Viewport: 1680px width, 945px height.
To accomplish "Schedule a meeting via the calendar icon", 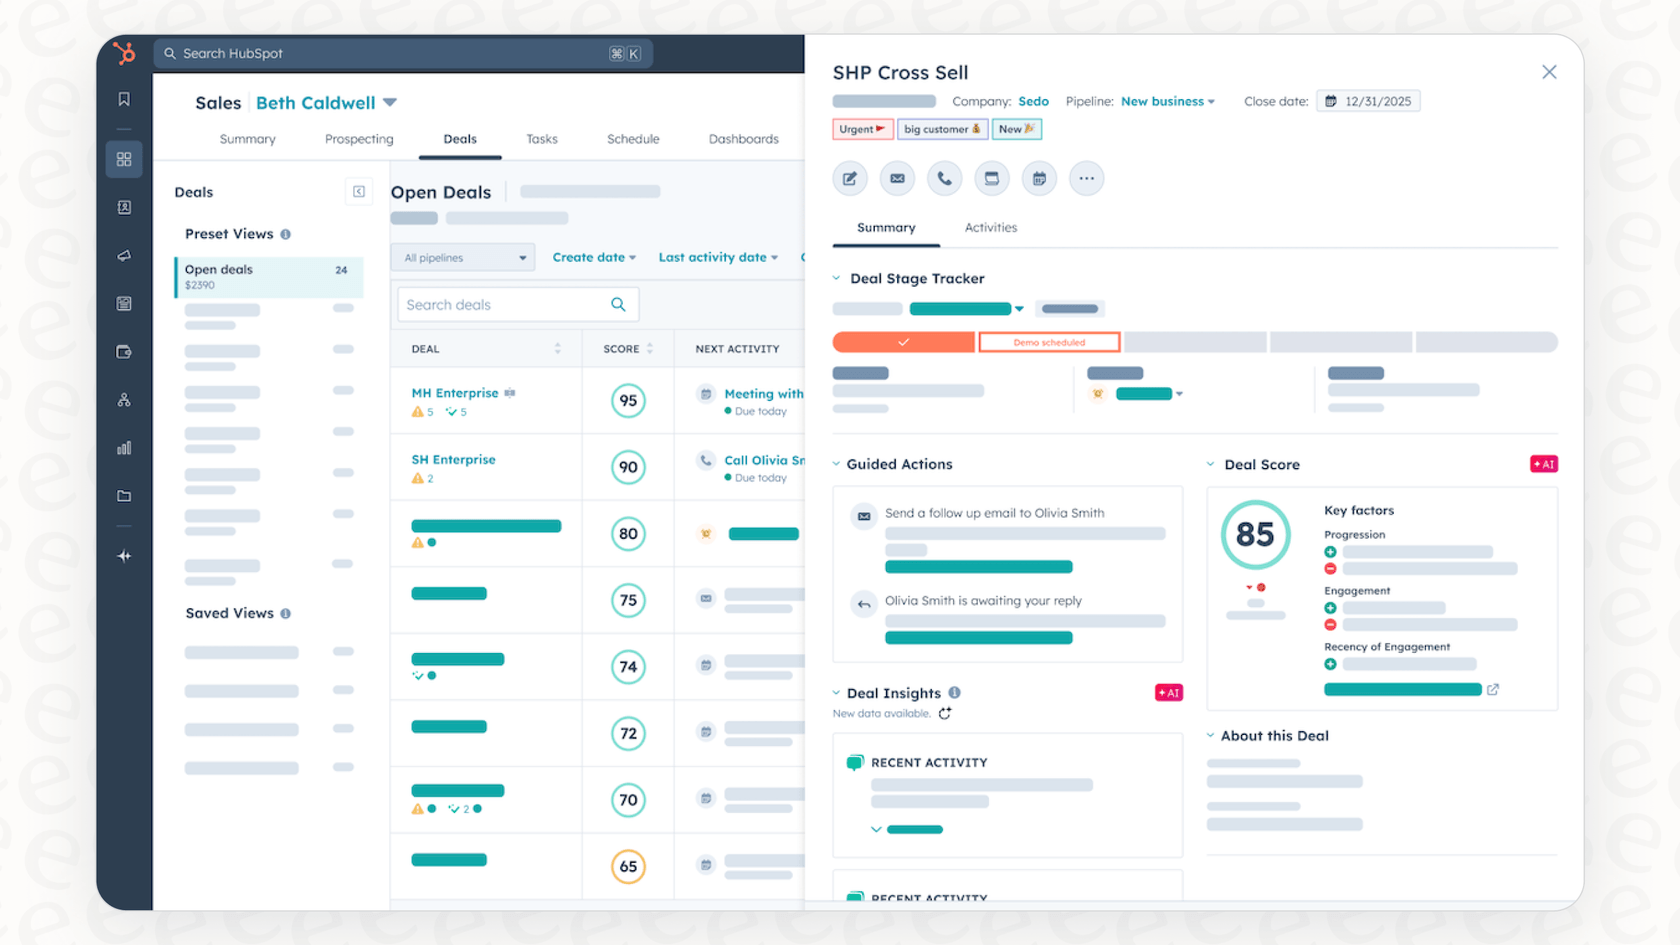I will (1039, 178).
